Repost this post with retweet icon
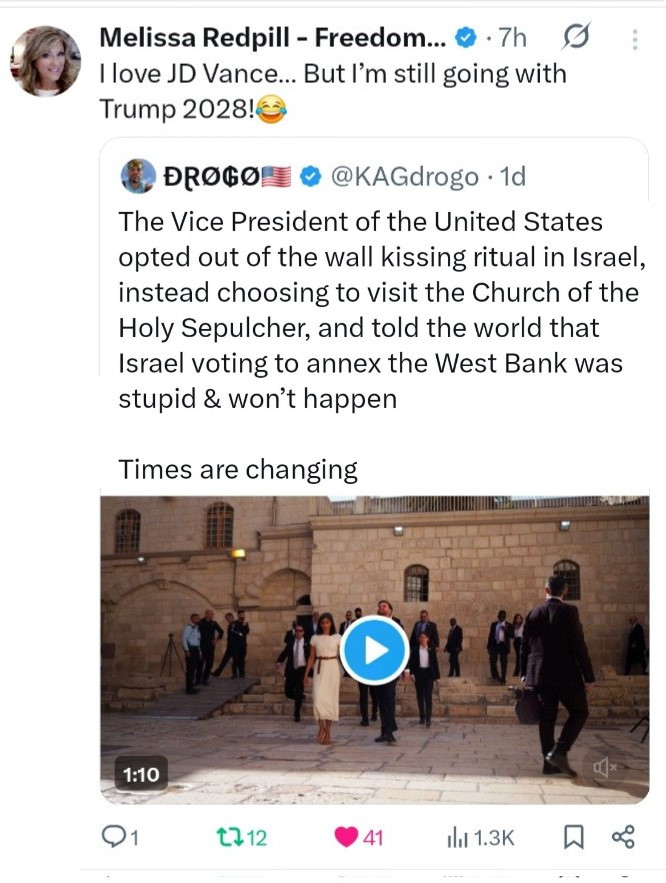The width and height of the screenshot is (666, 883). pyautogui.click(x=227, y=836)
